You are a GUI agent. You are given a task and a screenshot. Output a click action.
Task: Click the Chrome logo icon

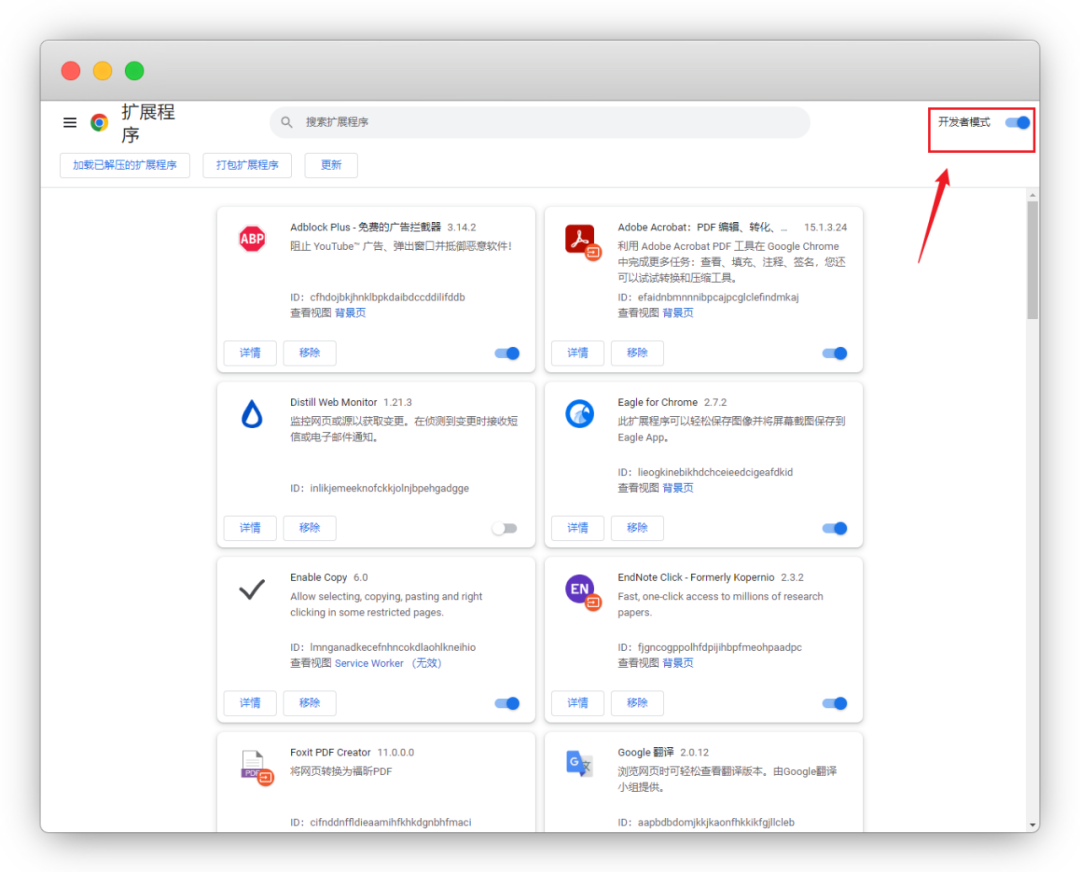(x=99, y=123)
